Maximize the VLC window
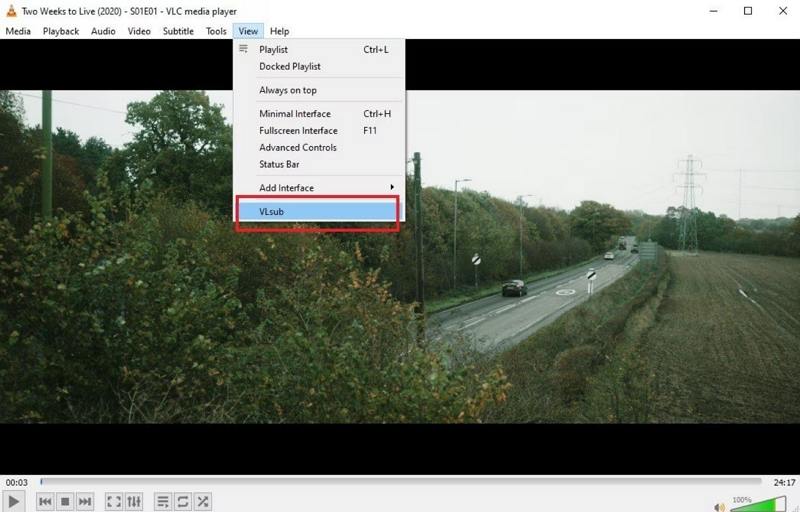The width and height of the screenshot is (800, 512). point(748,11)
